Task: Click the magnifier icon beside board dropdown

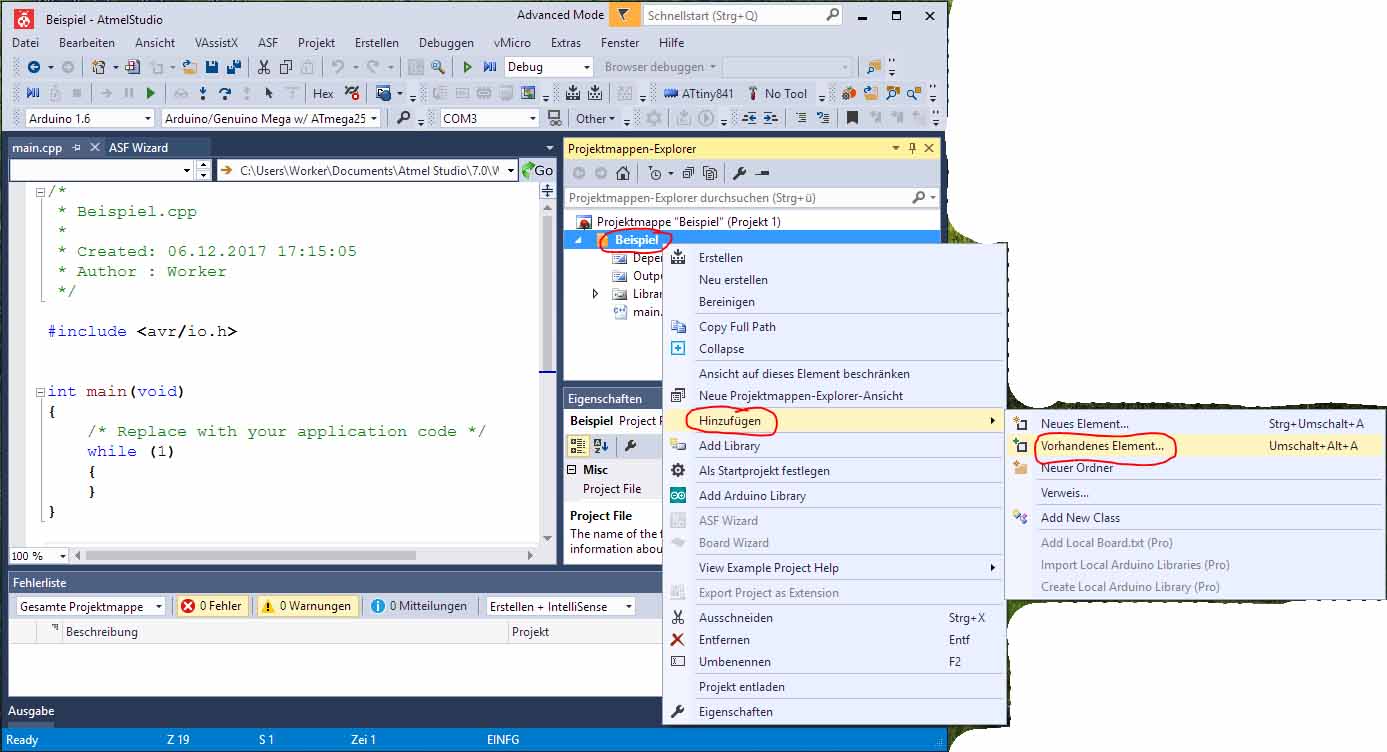Action: tap(403, 118)
